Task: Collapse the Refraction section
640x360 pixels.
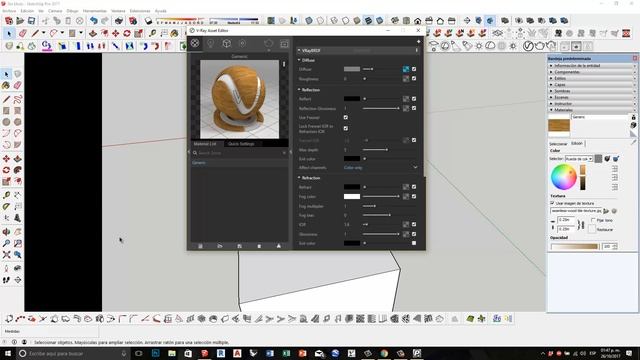Action: [299, 178]
